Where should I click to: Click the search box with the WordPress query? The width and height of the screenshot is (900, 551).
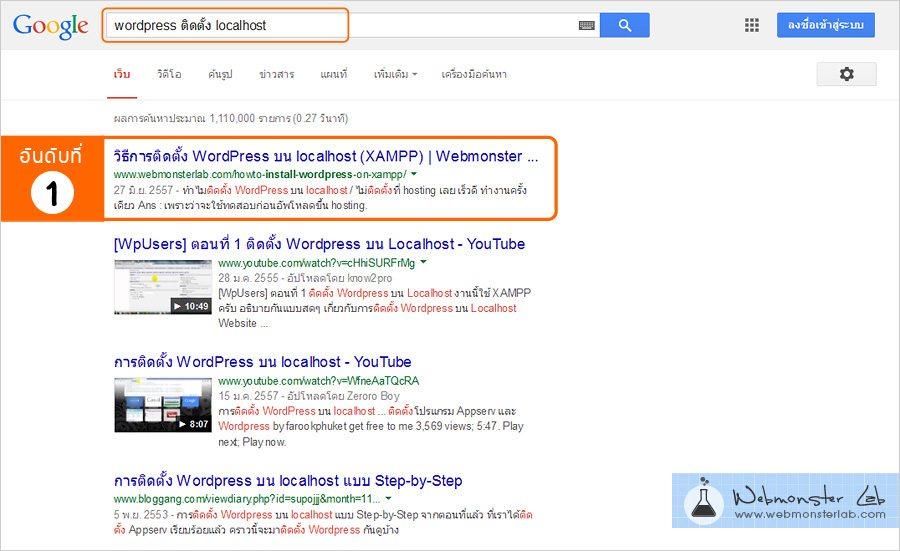[x=340, y=25]
